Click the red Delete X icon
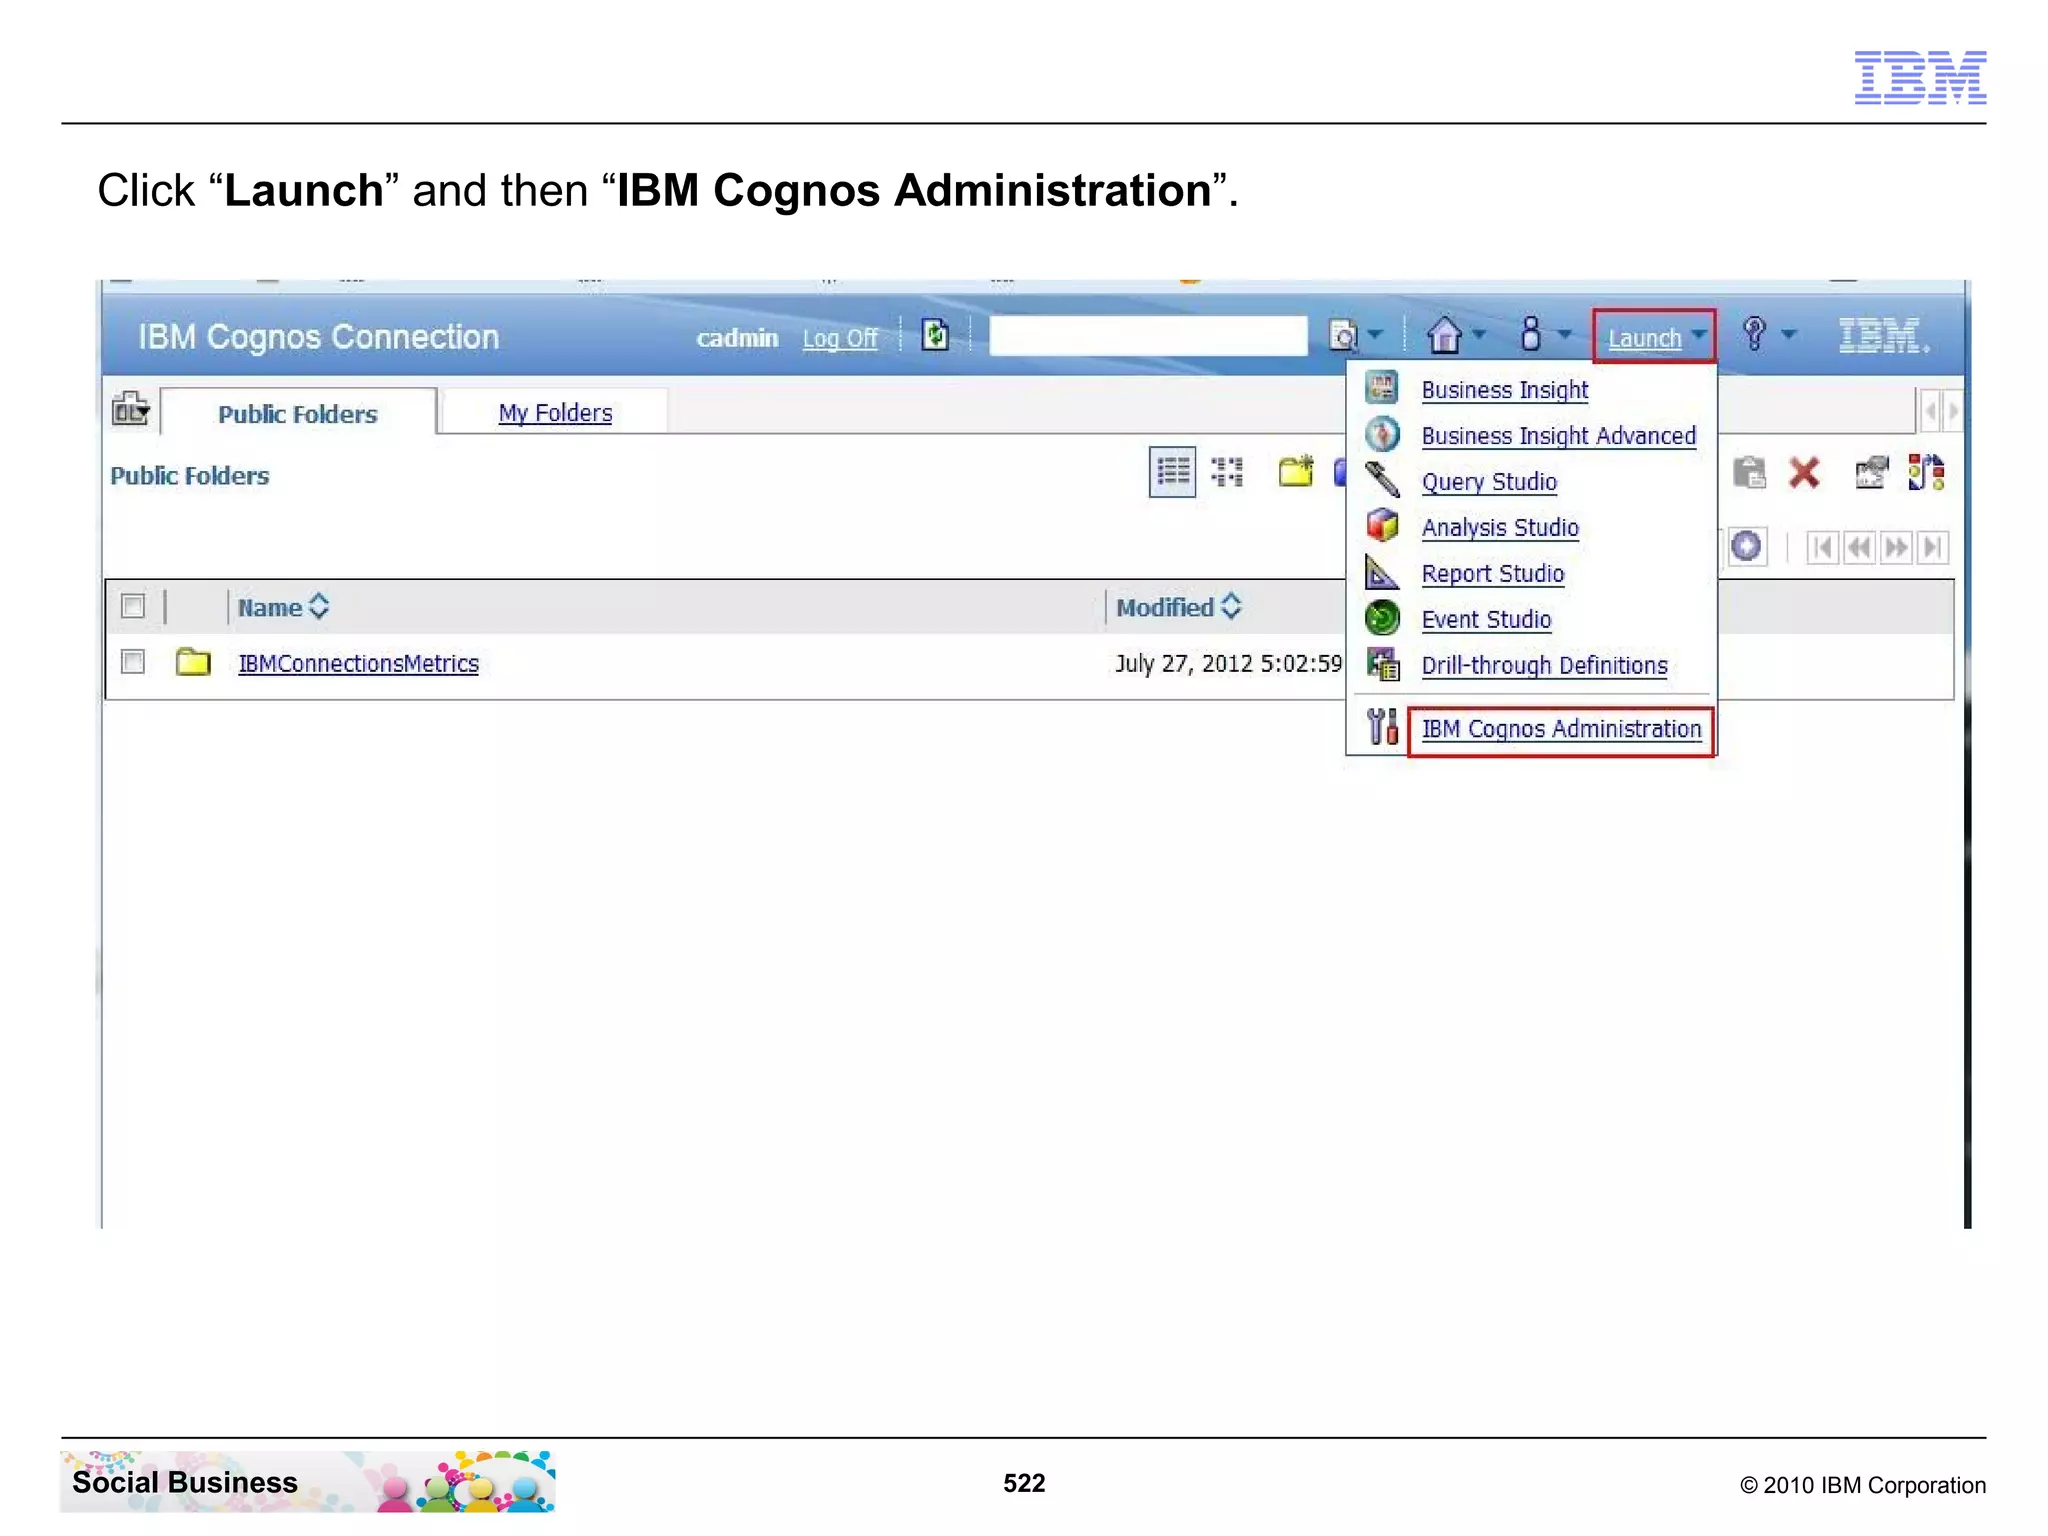 [x=1804, y=472]
